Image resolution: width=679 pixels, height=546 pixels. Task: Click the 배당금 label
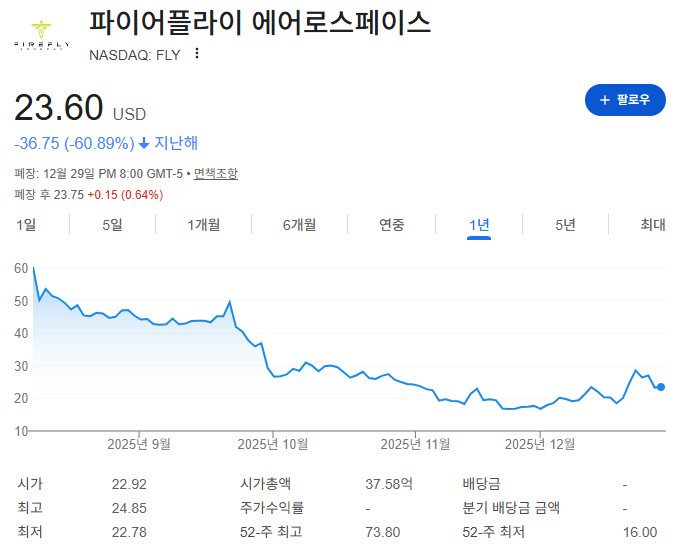pos(481,484)
